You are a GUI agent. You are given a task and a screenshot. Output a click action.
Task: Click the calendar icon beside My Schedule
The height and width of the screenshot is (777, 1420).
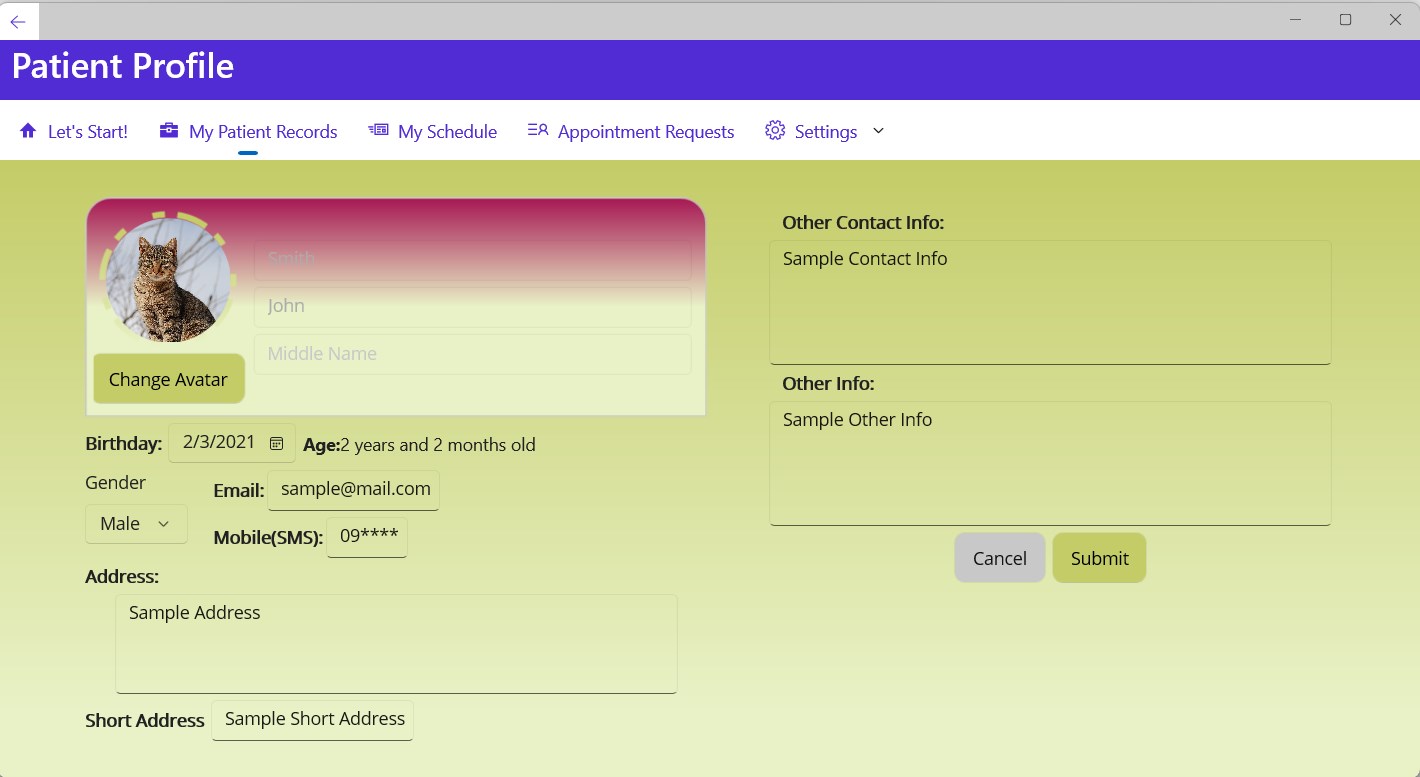tap(377, 129)
